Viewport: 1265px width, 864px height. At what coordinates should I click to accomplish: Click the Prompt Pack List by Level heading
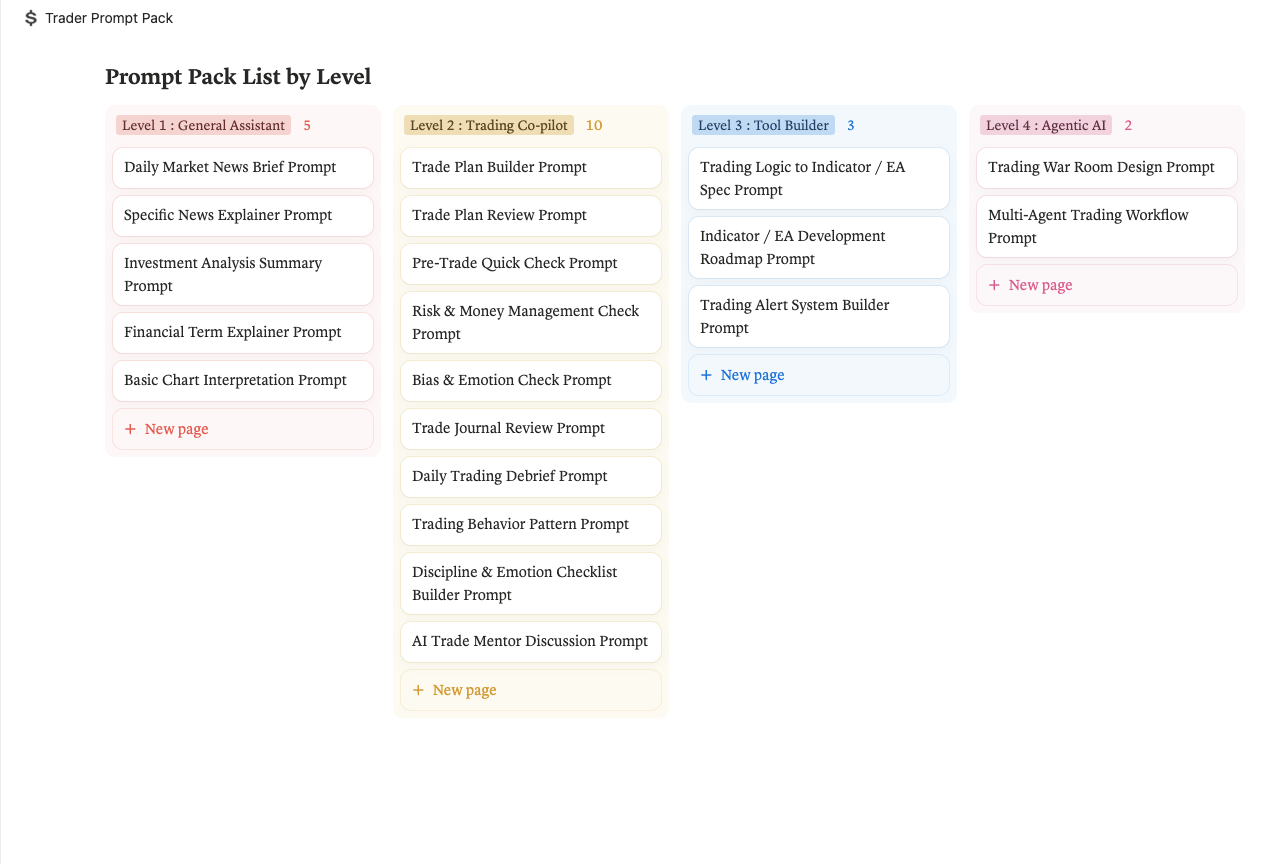tap(238, 76)
